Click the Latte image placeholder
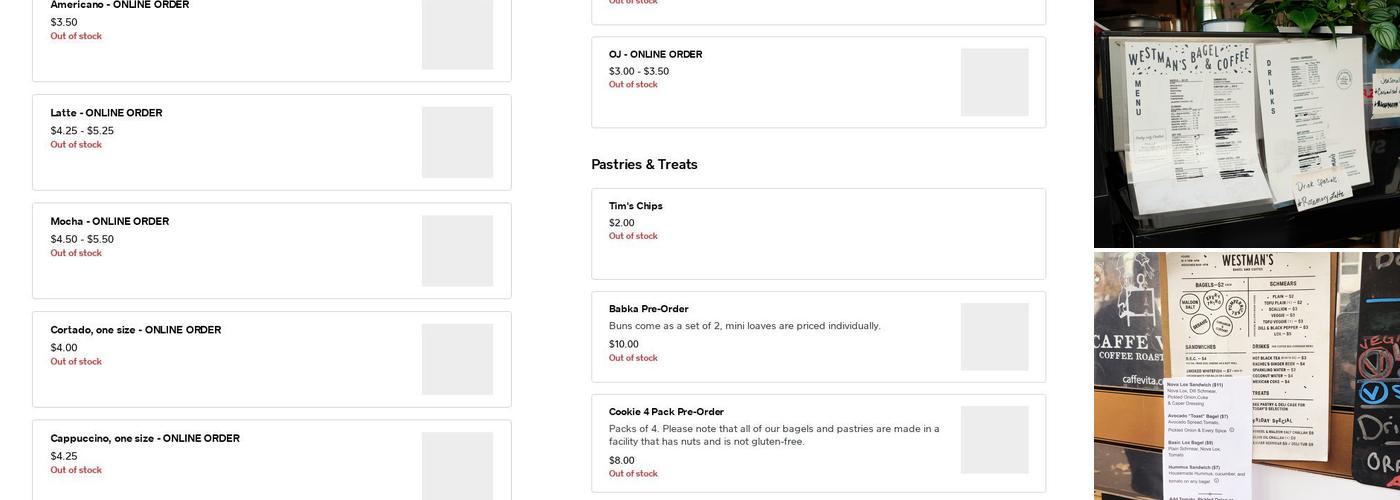This screenshot has width=1400, height=500. coord(457,142)
